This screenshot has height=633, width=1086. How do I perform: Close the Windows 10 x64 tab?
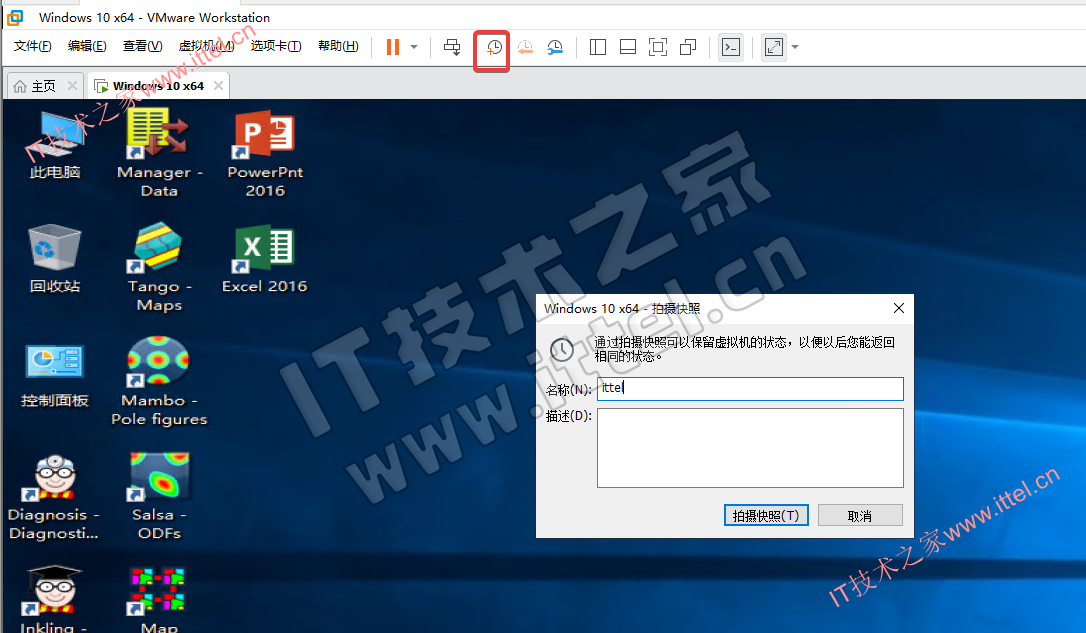(218, 85)
